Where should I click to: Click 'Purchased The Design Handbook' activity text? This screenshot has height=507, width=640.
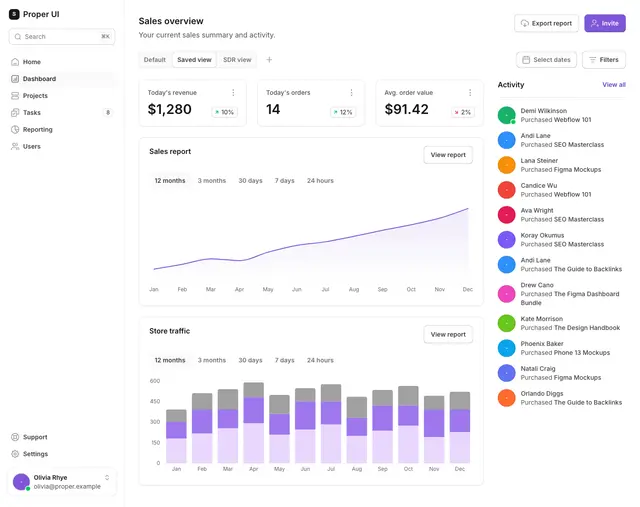tap(570, 328)
